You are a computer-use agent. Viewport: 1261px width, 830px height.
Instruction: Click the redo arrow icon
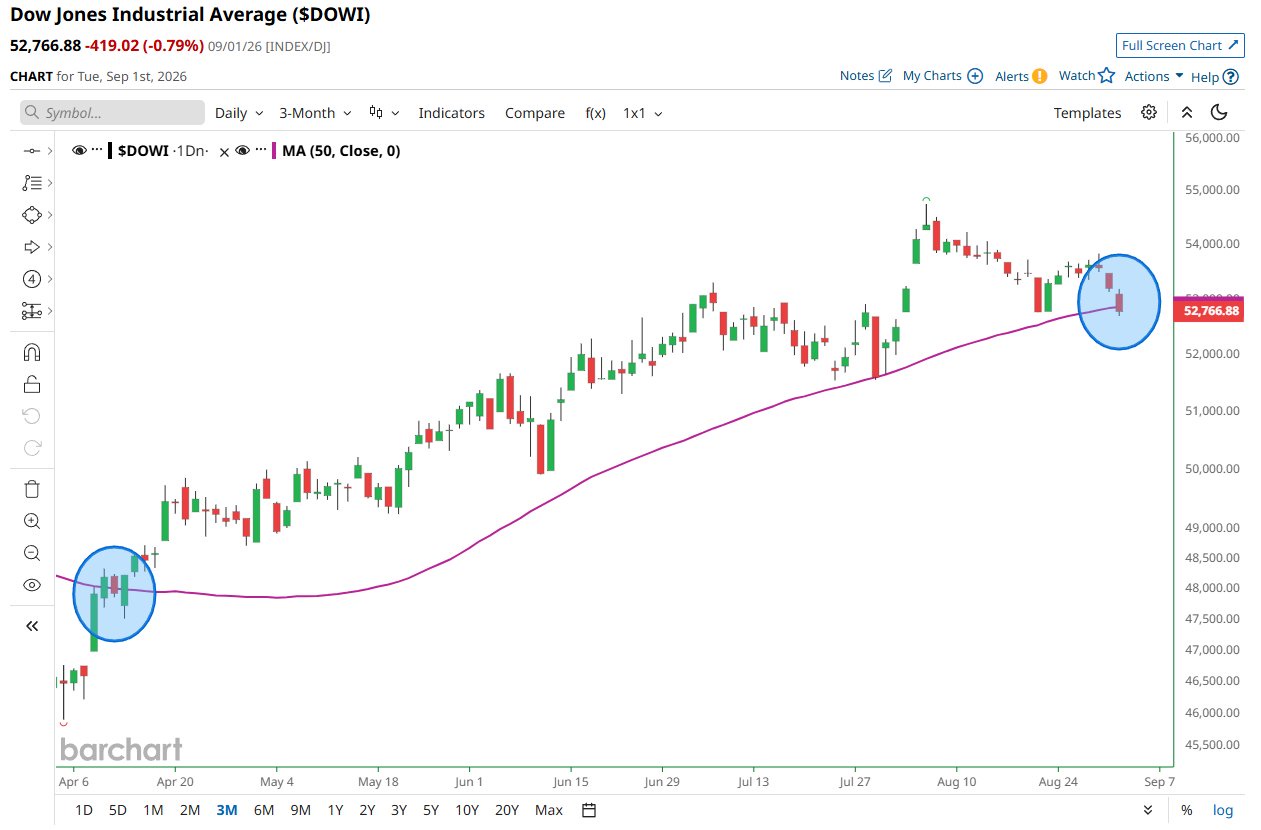tap(31, 448)
